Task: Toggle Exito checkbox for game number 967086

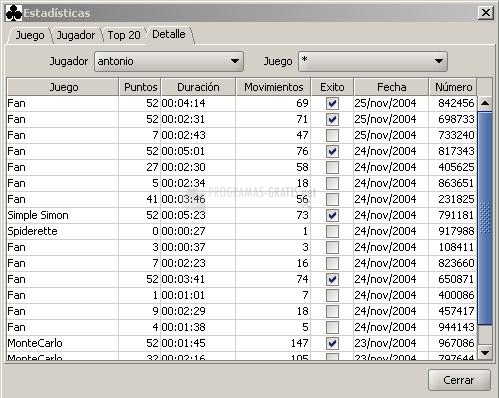Action: point(332,343)
